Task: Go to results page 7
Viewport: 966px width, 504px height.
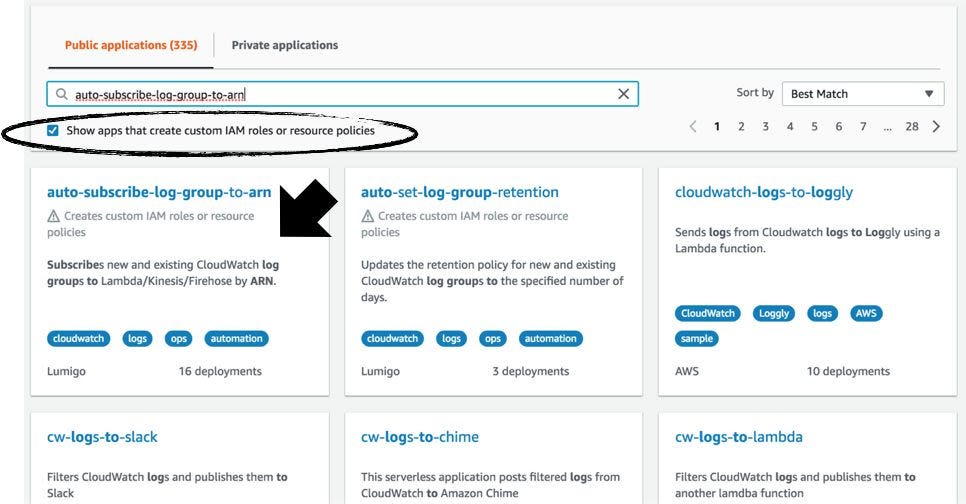Action: tap(863, 126)
